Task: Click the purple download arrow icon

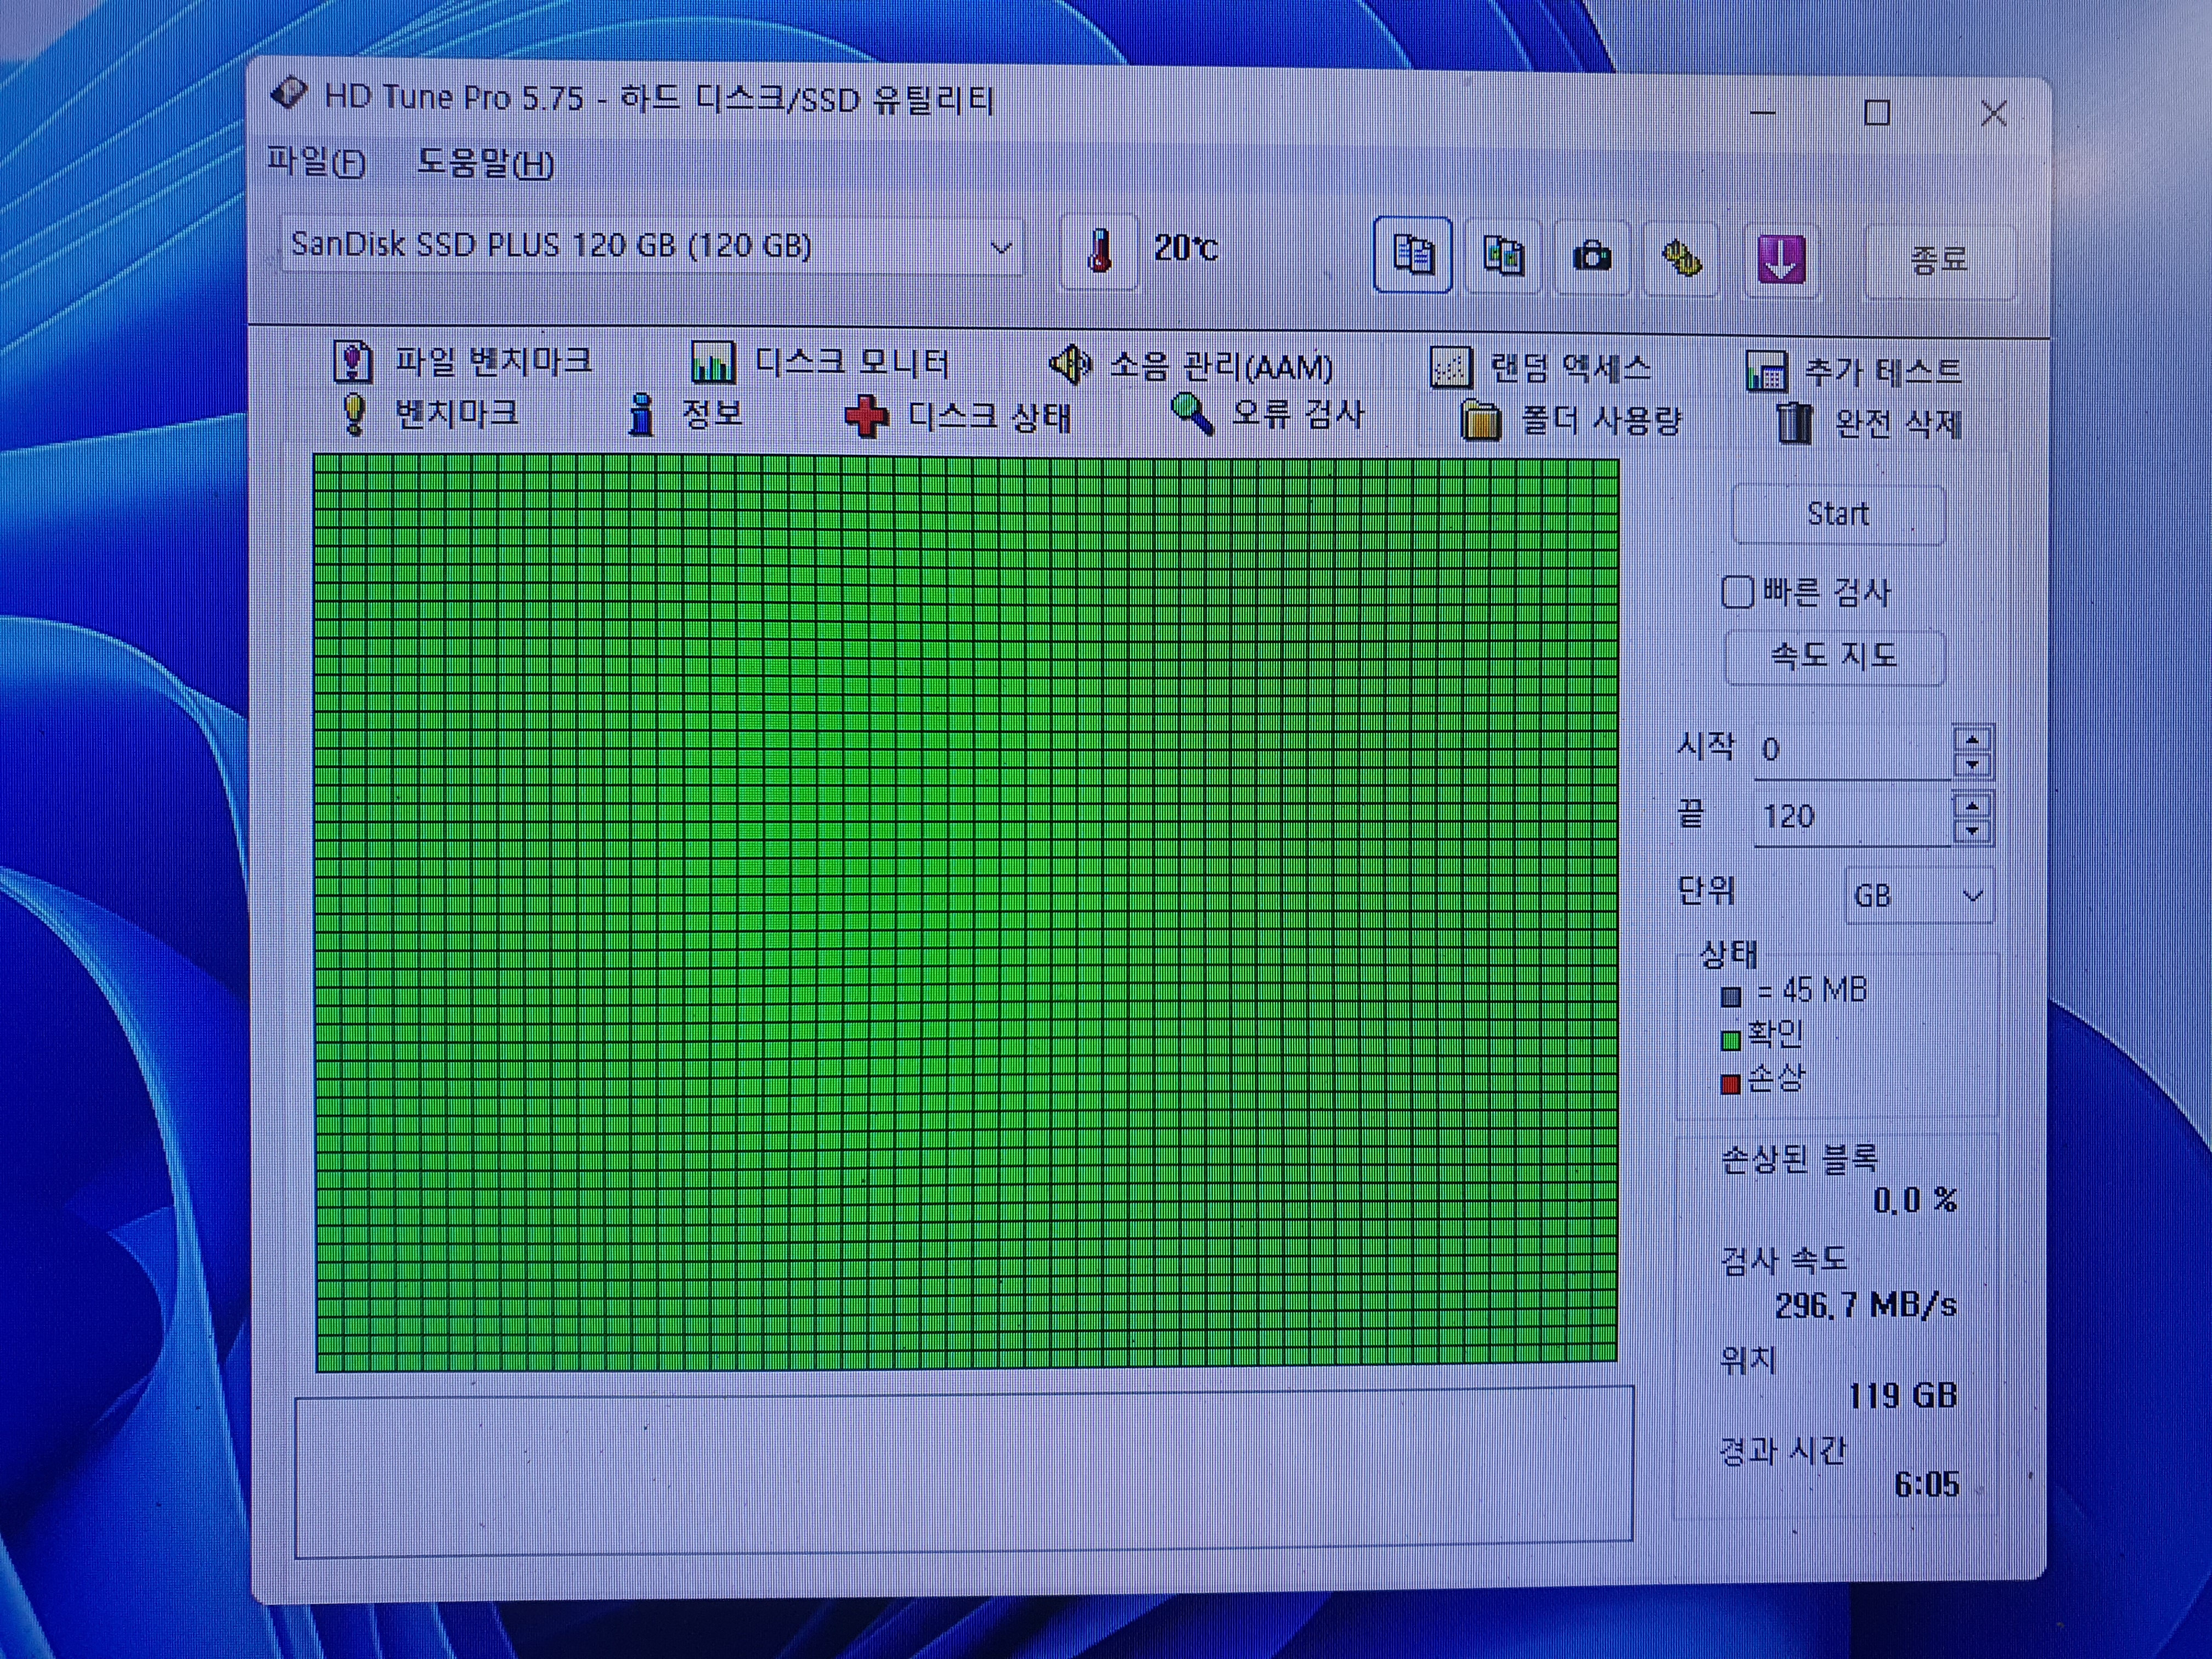Action: pos(1781,260)
